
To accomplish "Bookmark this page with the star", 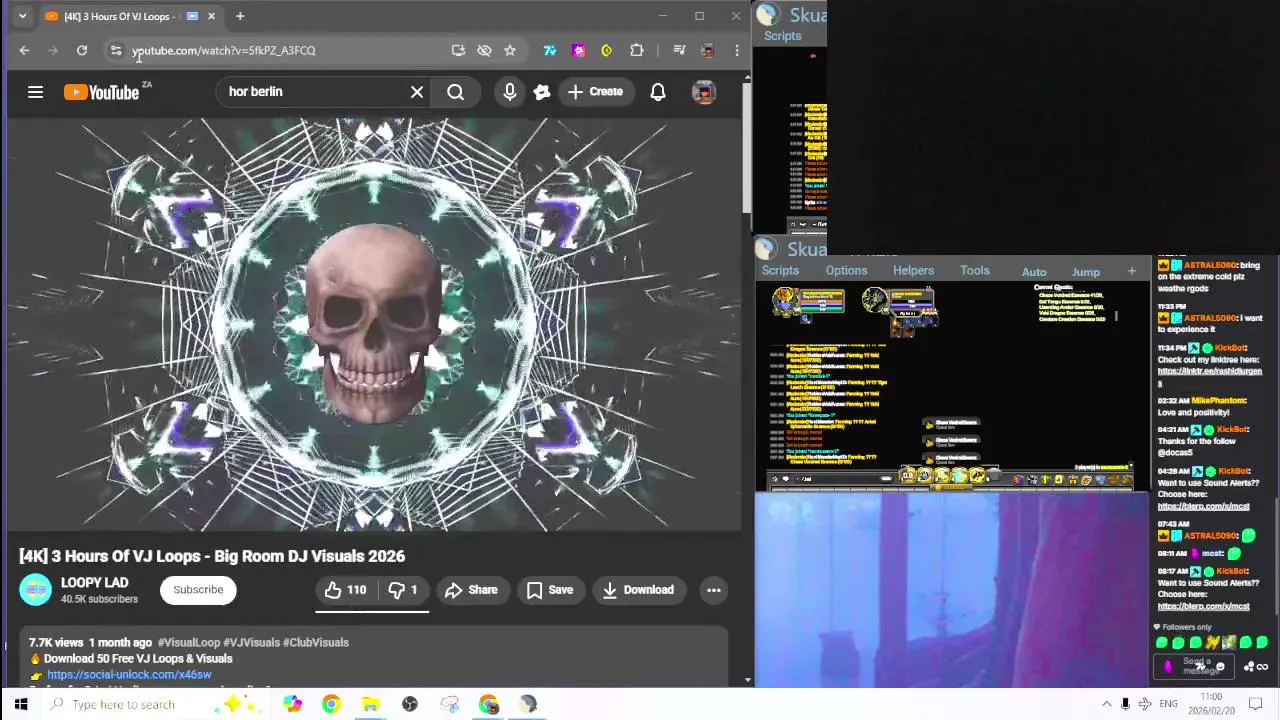I will click(510, 50).
